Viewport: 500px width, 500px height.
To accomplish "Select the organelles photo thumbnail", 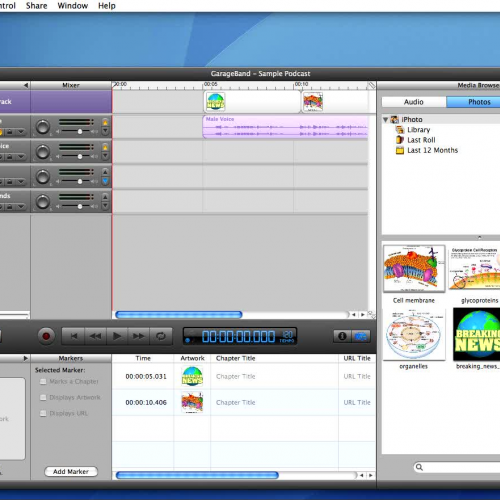I will [414, 334].
